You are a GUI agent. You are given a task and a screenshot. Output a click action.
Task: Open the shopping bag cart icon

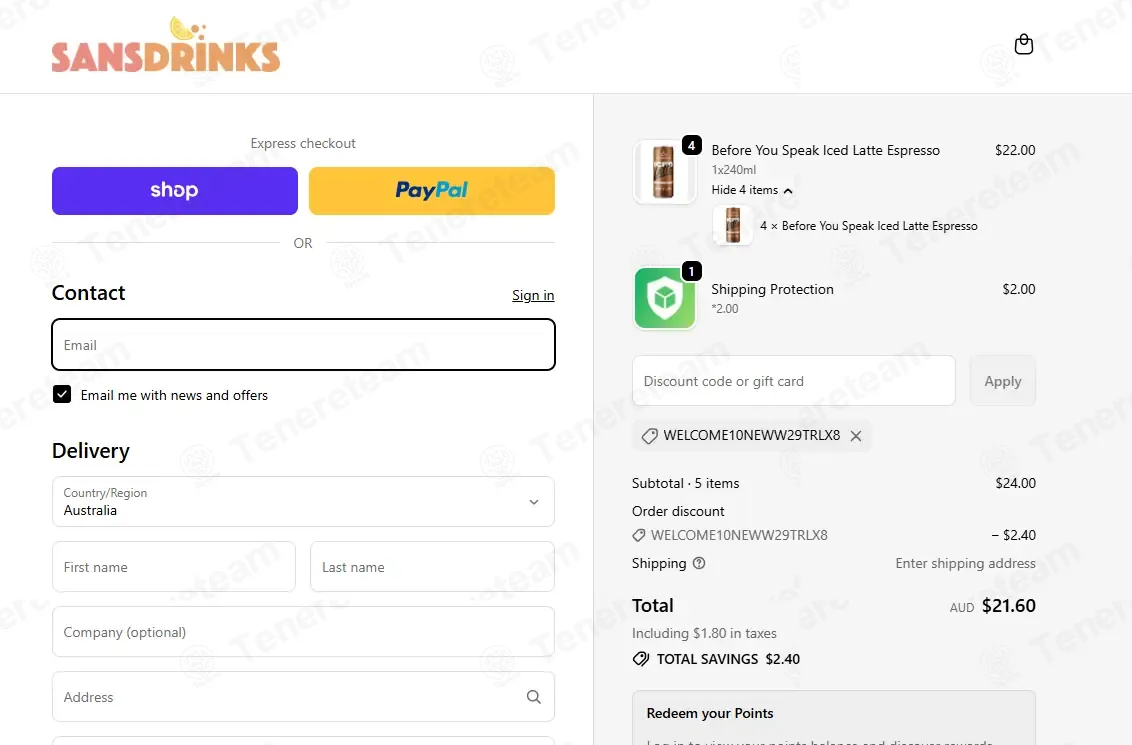click(1023, 45)
